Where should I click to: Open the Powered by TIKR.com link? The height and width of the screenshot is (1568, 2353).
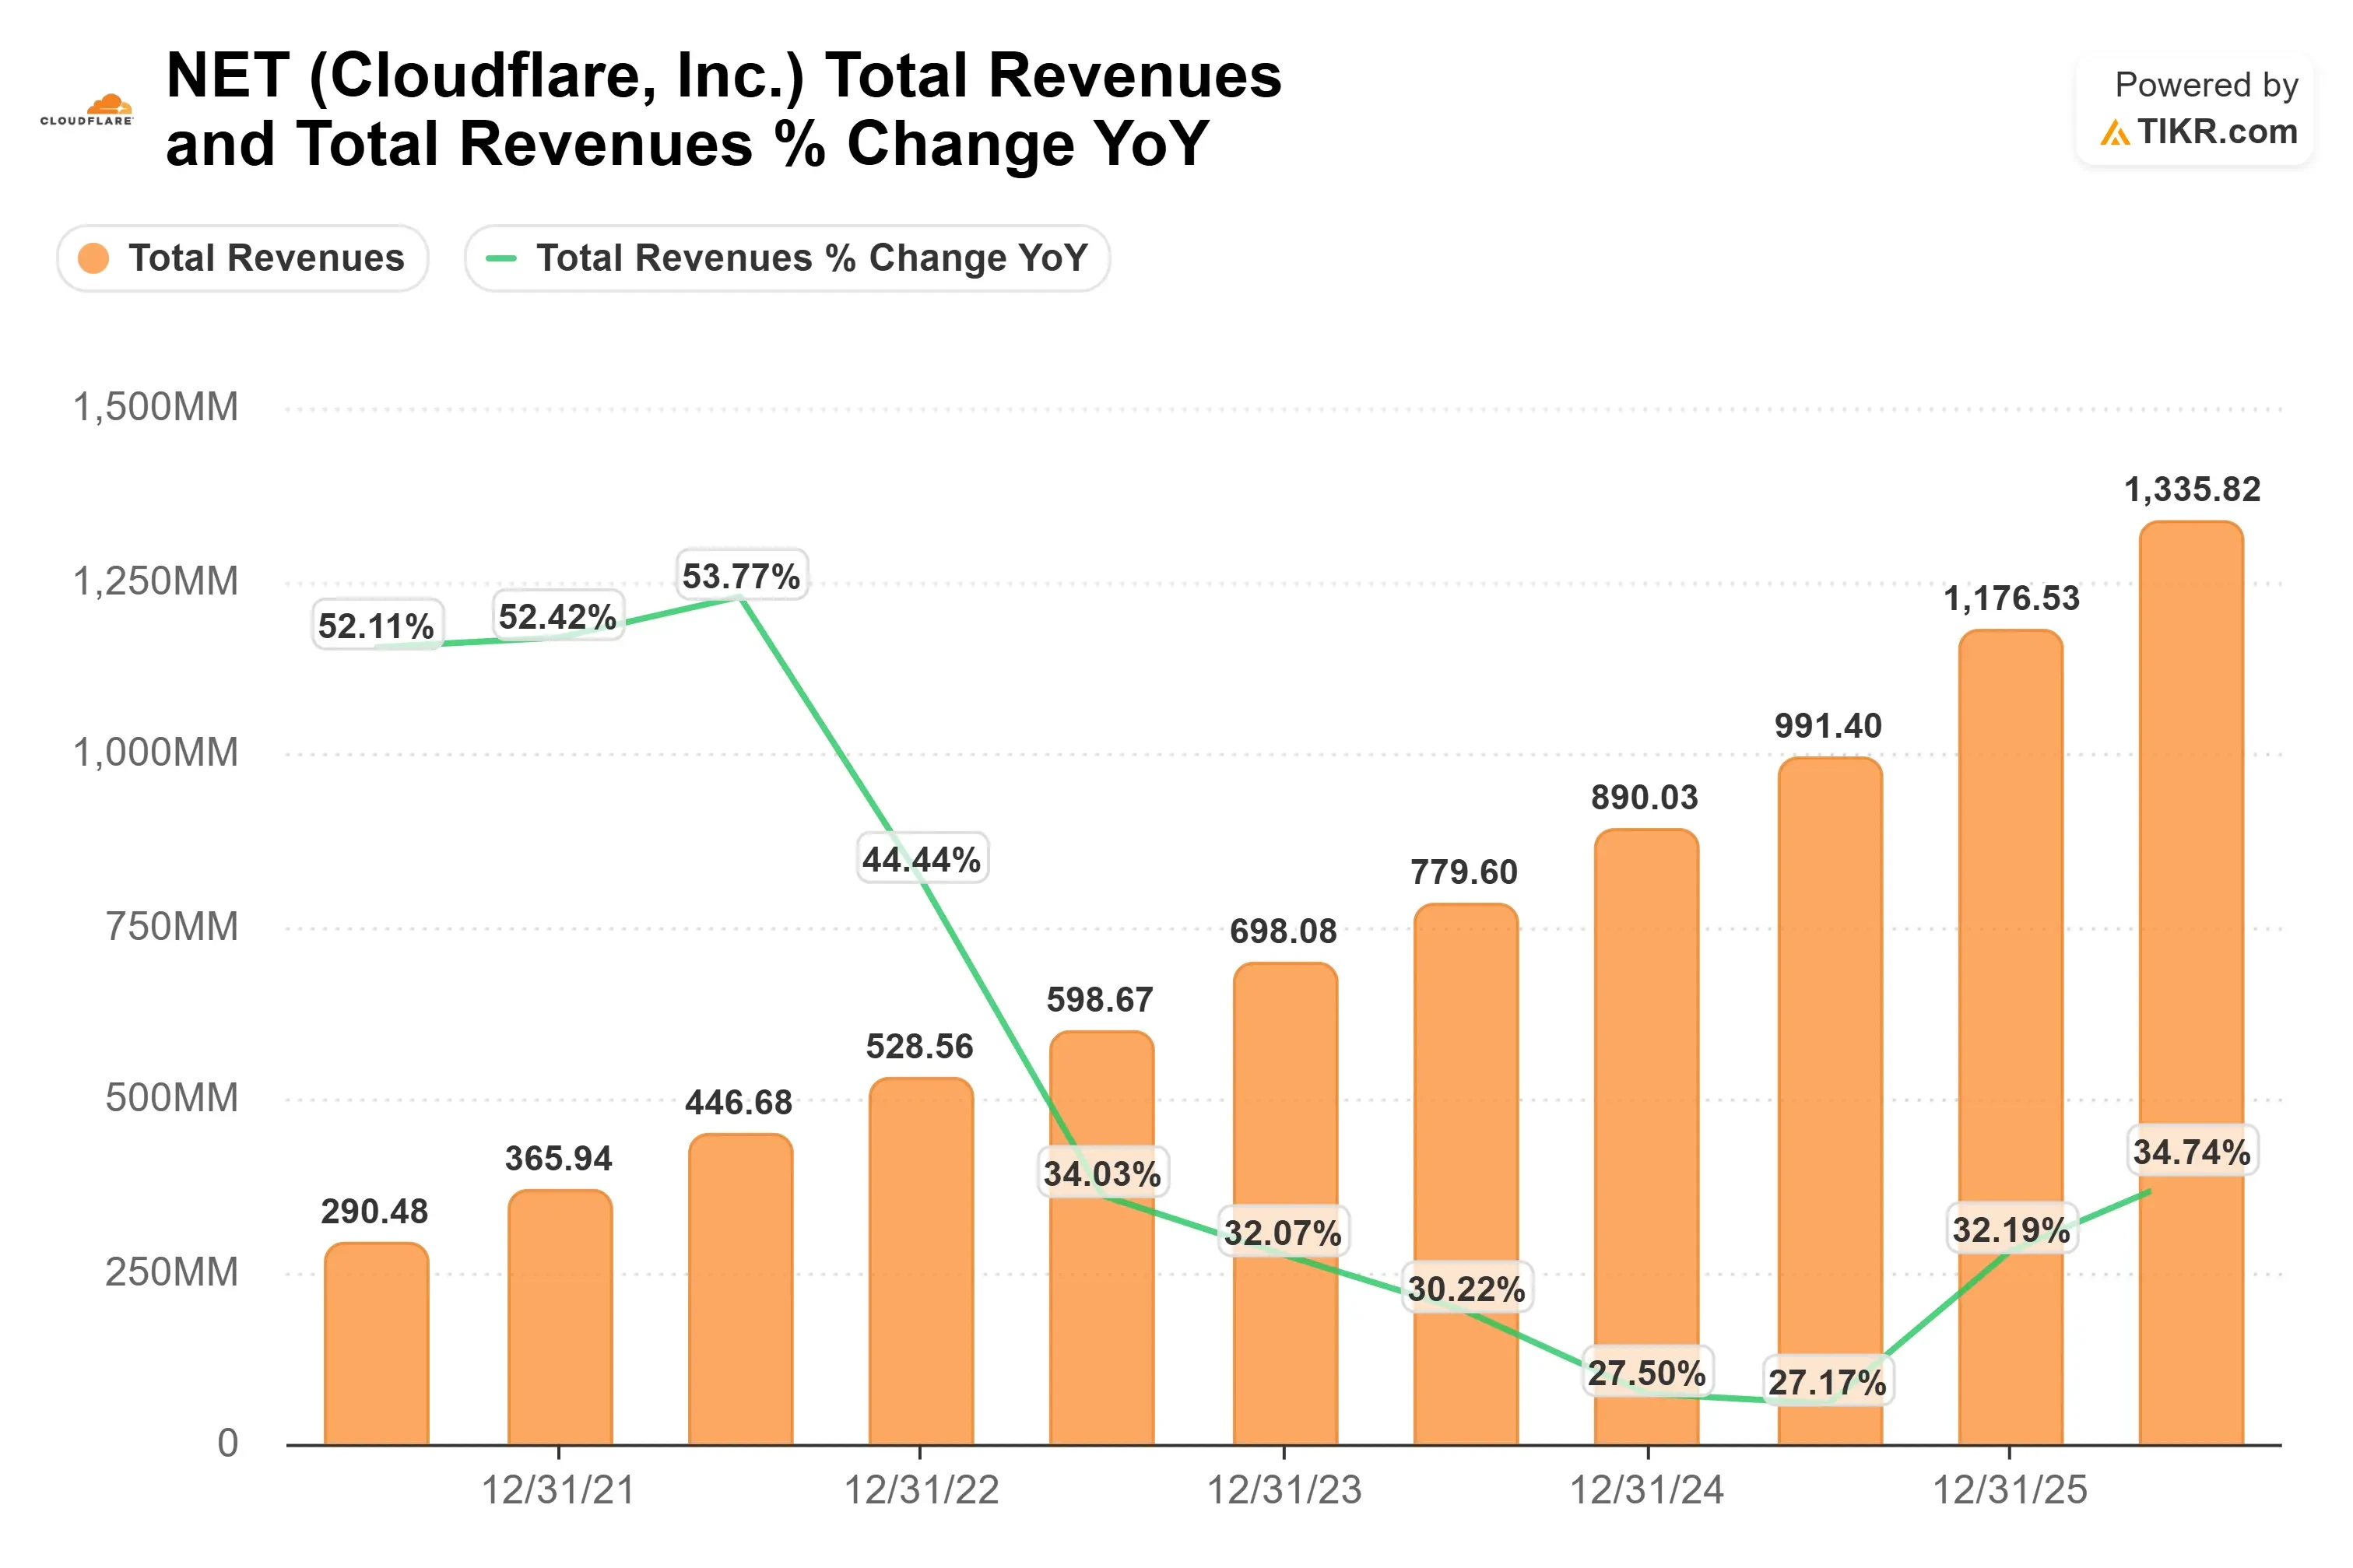(x=2194, y=108)
